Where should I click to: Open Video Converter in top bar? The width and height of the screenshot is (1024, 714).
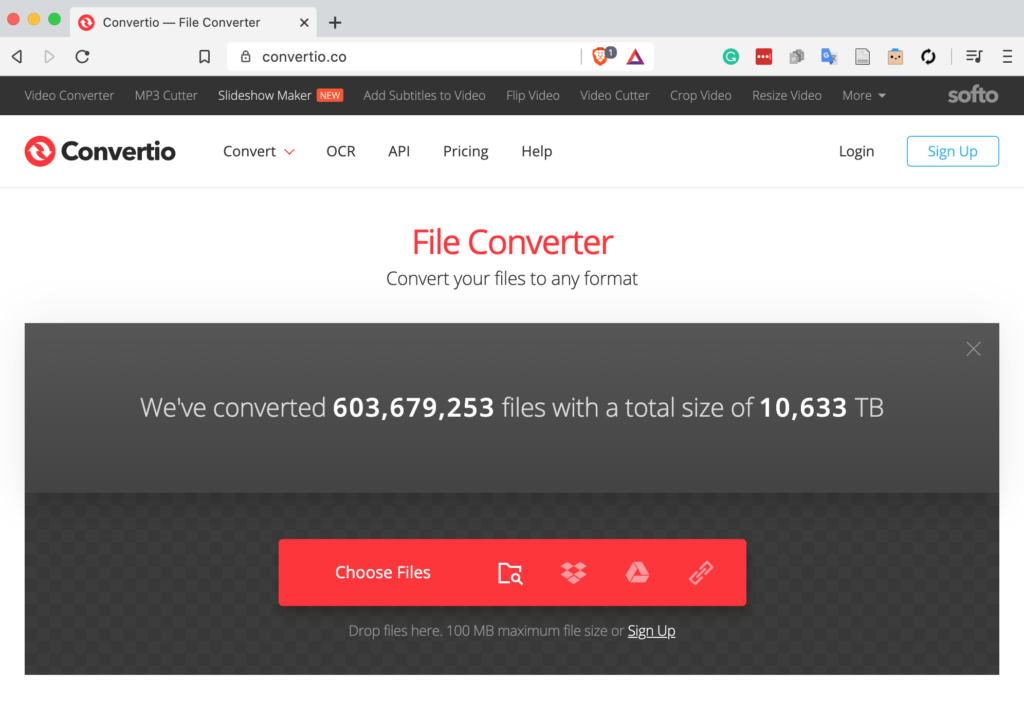[69, 95]
